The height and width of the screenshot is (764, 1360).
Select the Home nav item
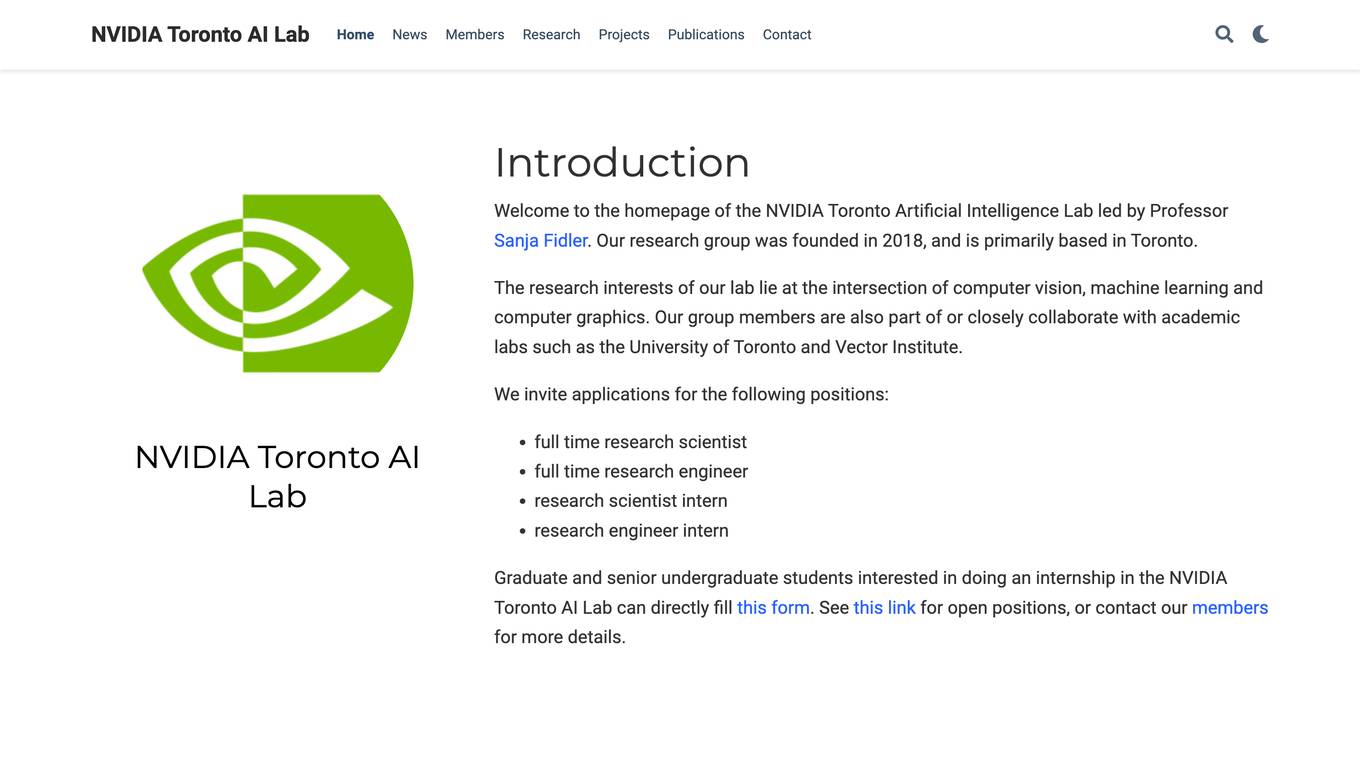[x=355, y=34]
